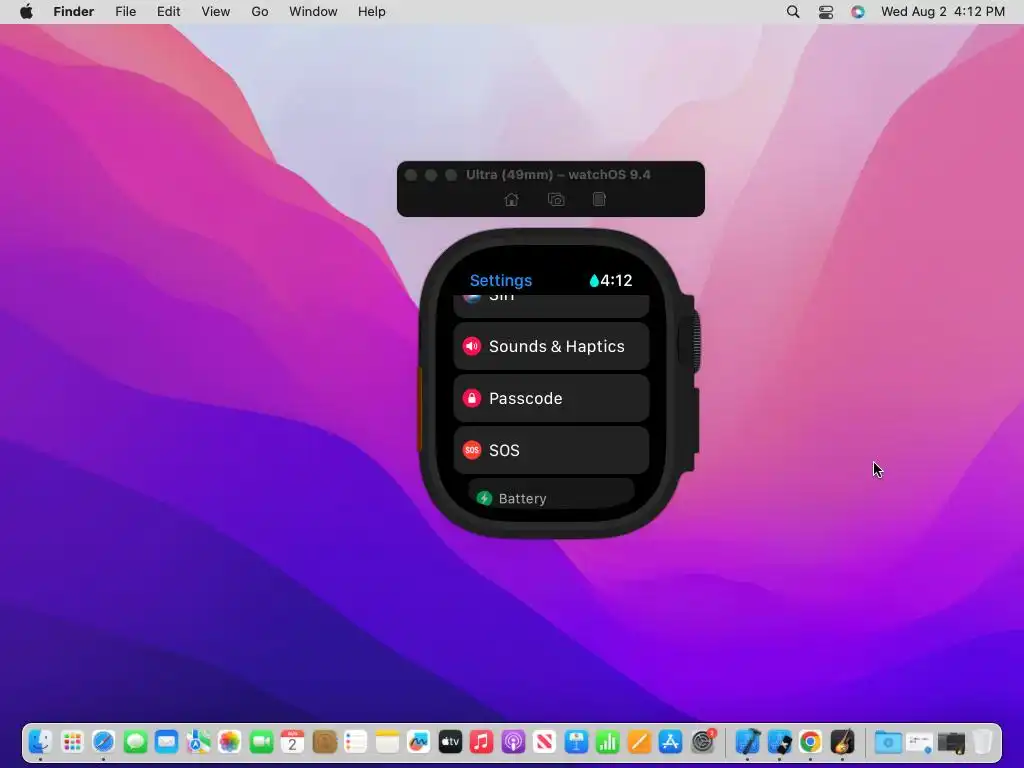Open Freeform from the Dock
The width and height of the screenshot is (1024, 768).
coord(419,742)
